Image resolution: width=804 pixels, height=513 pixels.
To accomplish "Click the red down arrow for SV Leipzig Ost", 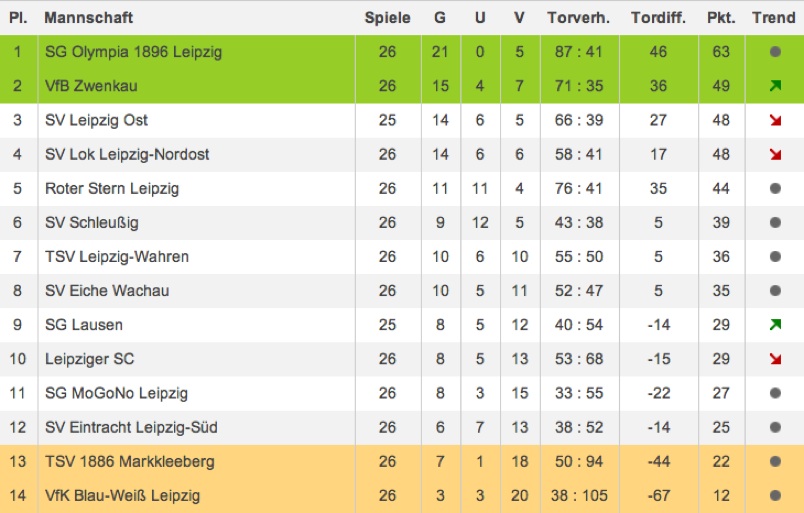I will [775, 120].
